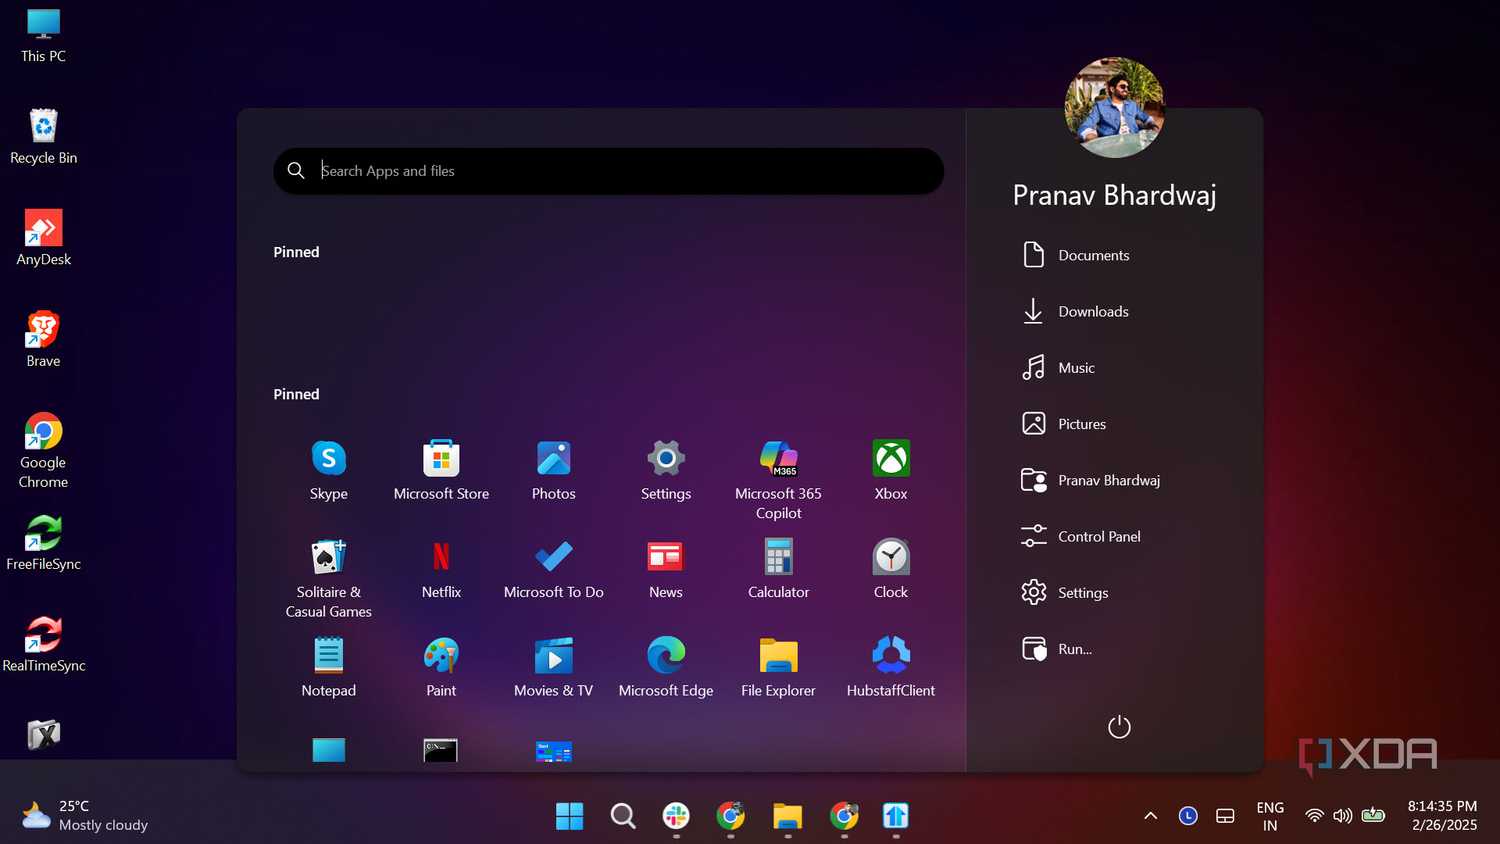Open the Pictures folder link
This screenshot has width=1500, height=844.
tap(1063, 424)
